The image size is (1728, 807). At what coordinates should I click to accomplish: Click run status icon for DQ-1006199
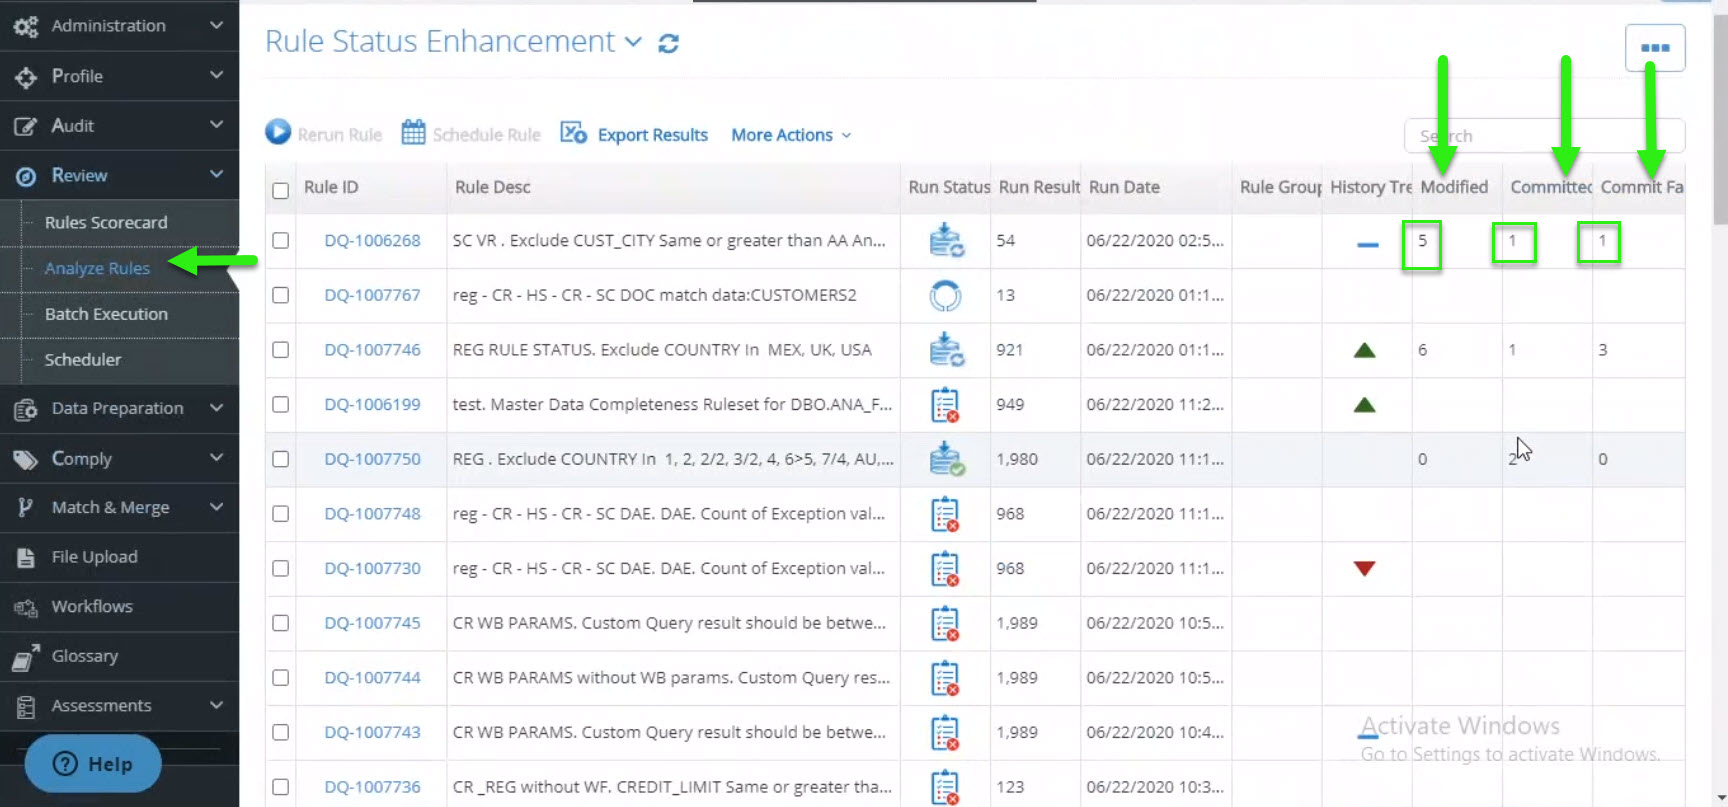click(945, 405)
